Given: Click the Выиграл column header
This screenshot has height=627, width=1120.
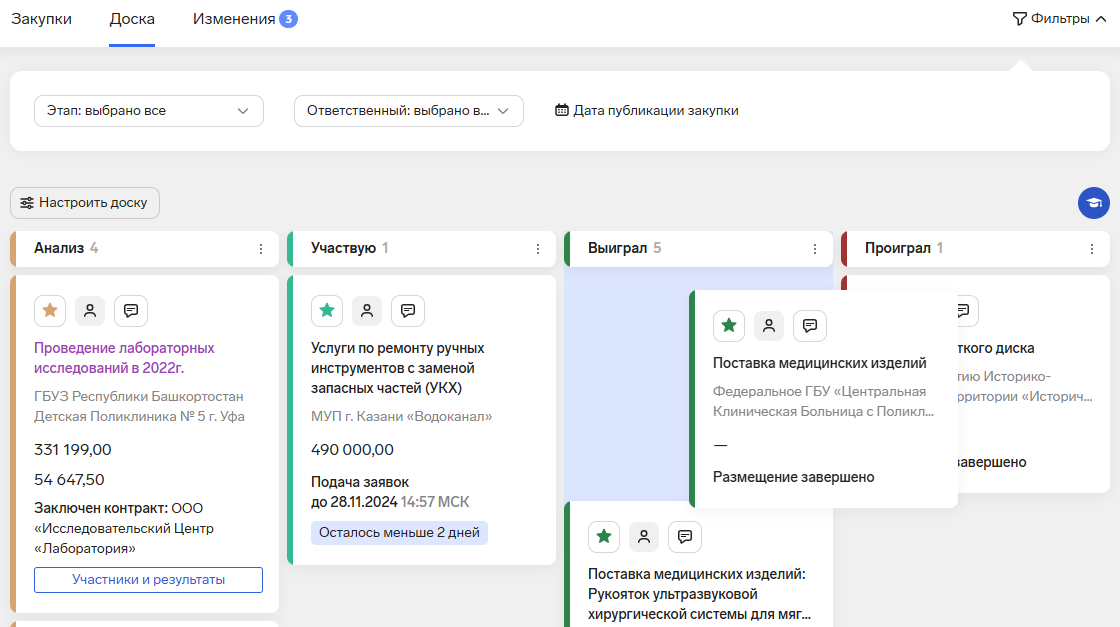Looking at the screenshot, I should pos(699,249).
